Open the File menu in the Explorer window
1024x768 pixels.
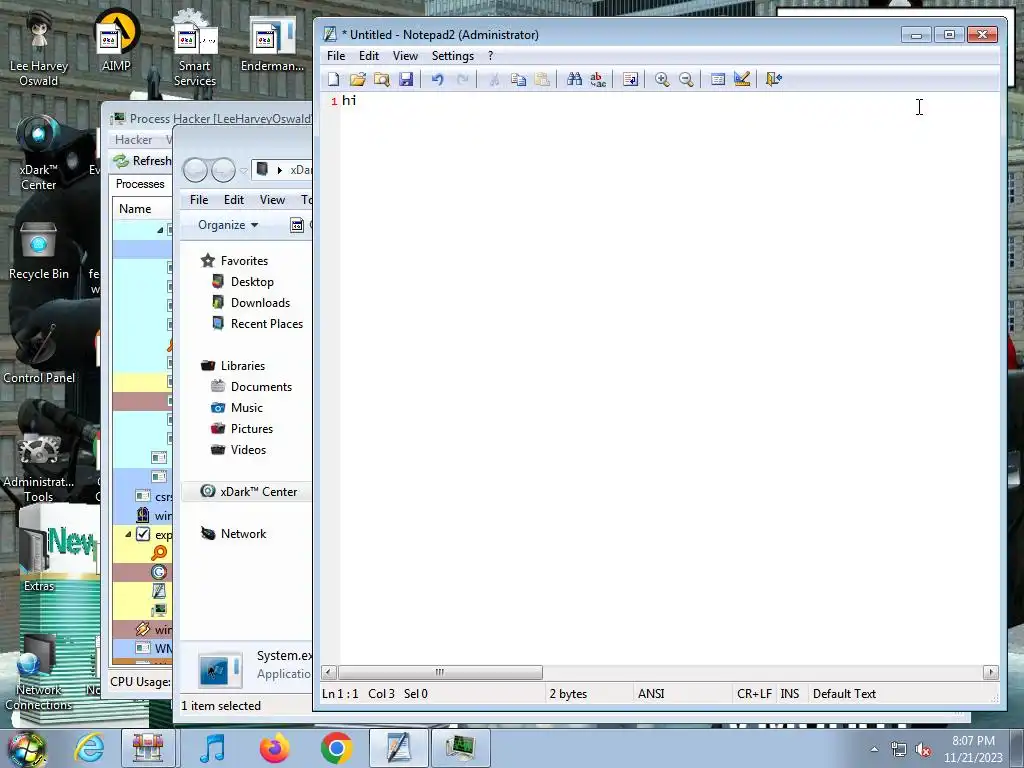199,200
